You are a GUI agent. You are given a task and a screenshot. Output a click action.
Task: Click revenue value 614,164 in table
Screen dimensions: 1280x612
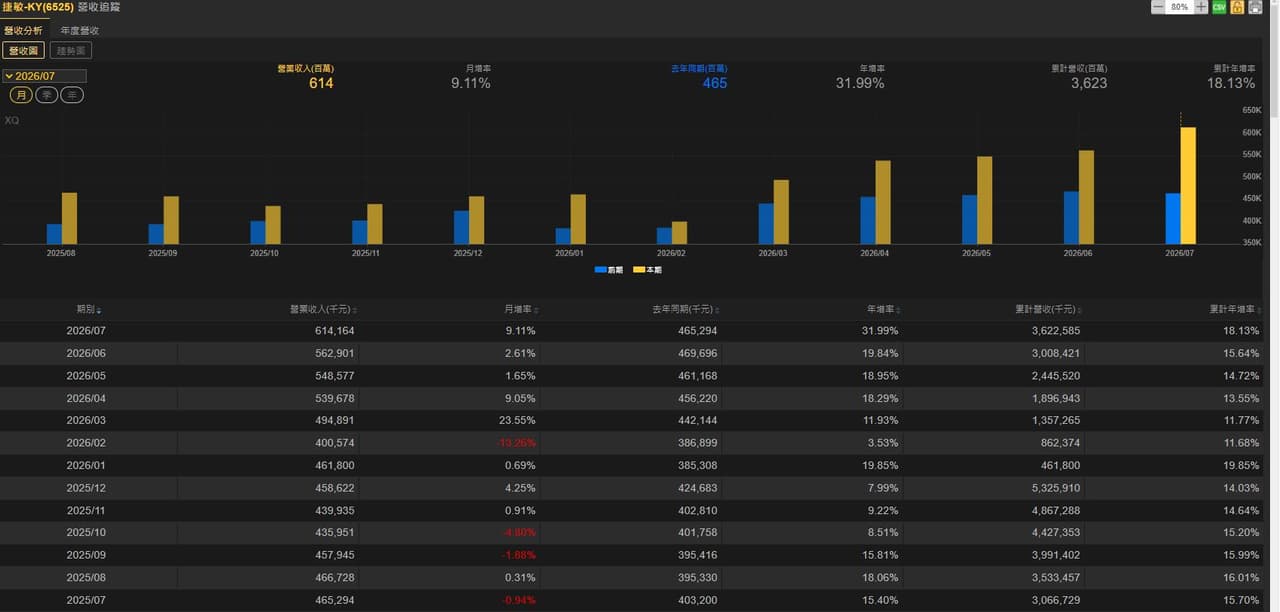[x=335, y=330]
